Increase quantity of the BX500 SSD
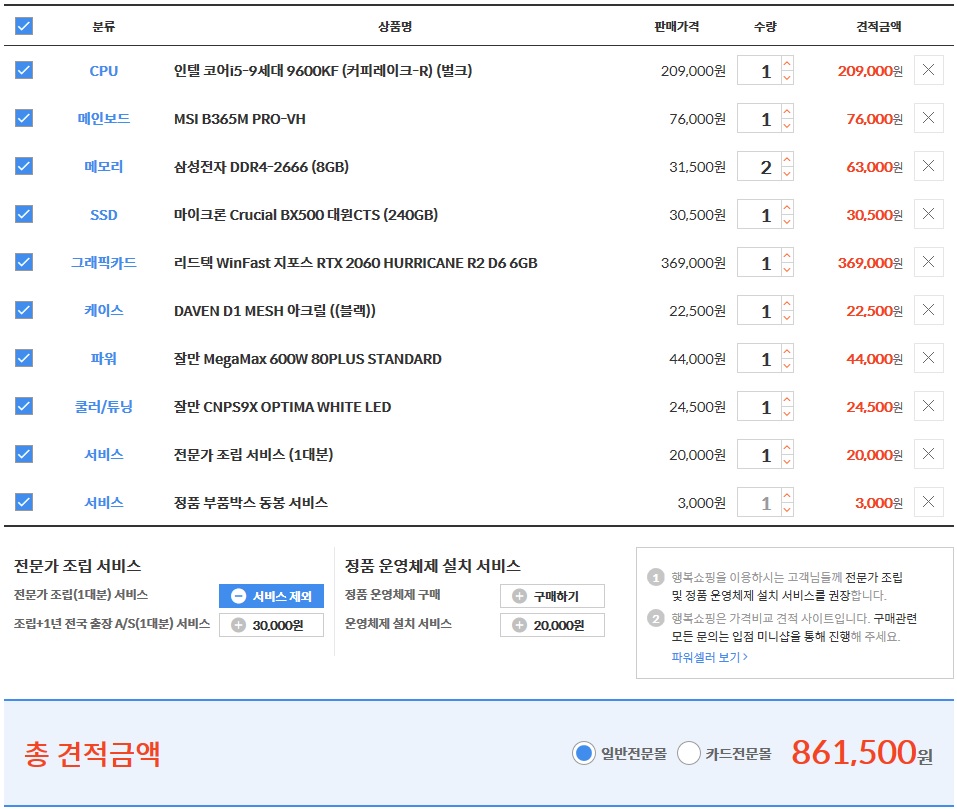This screenshot has width=957, height=809. (x=787, y=207)
